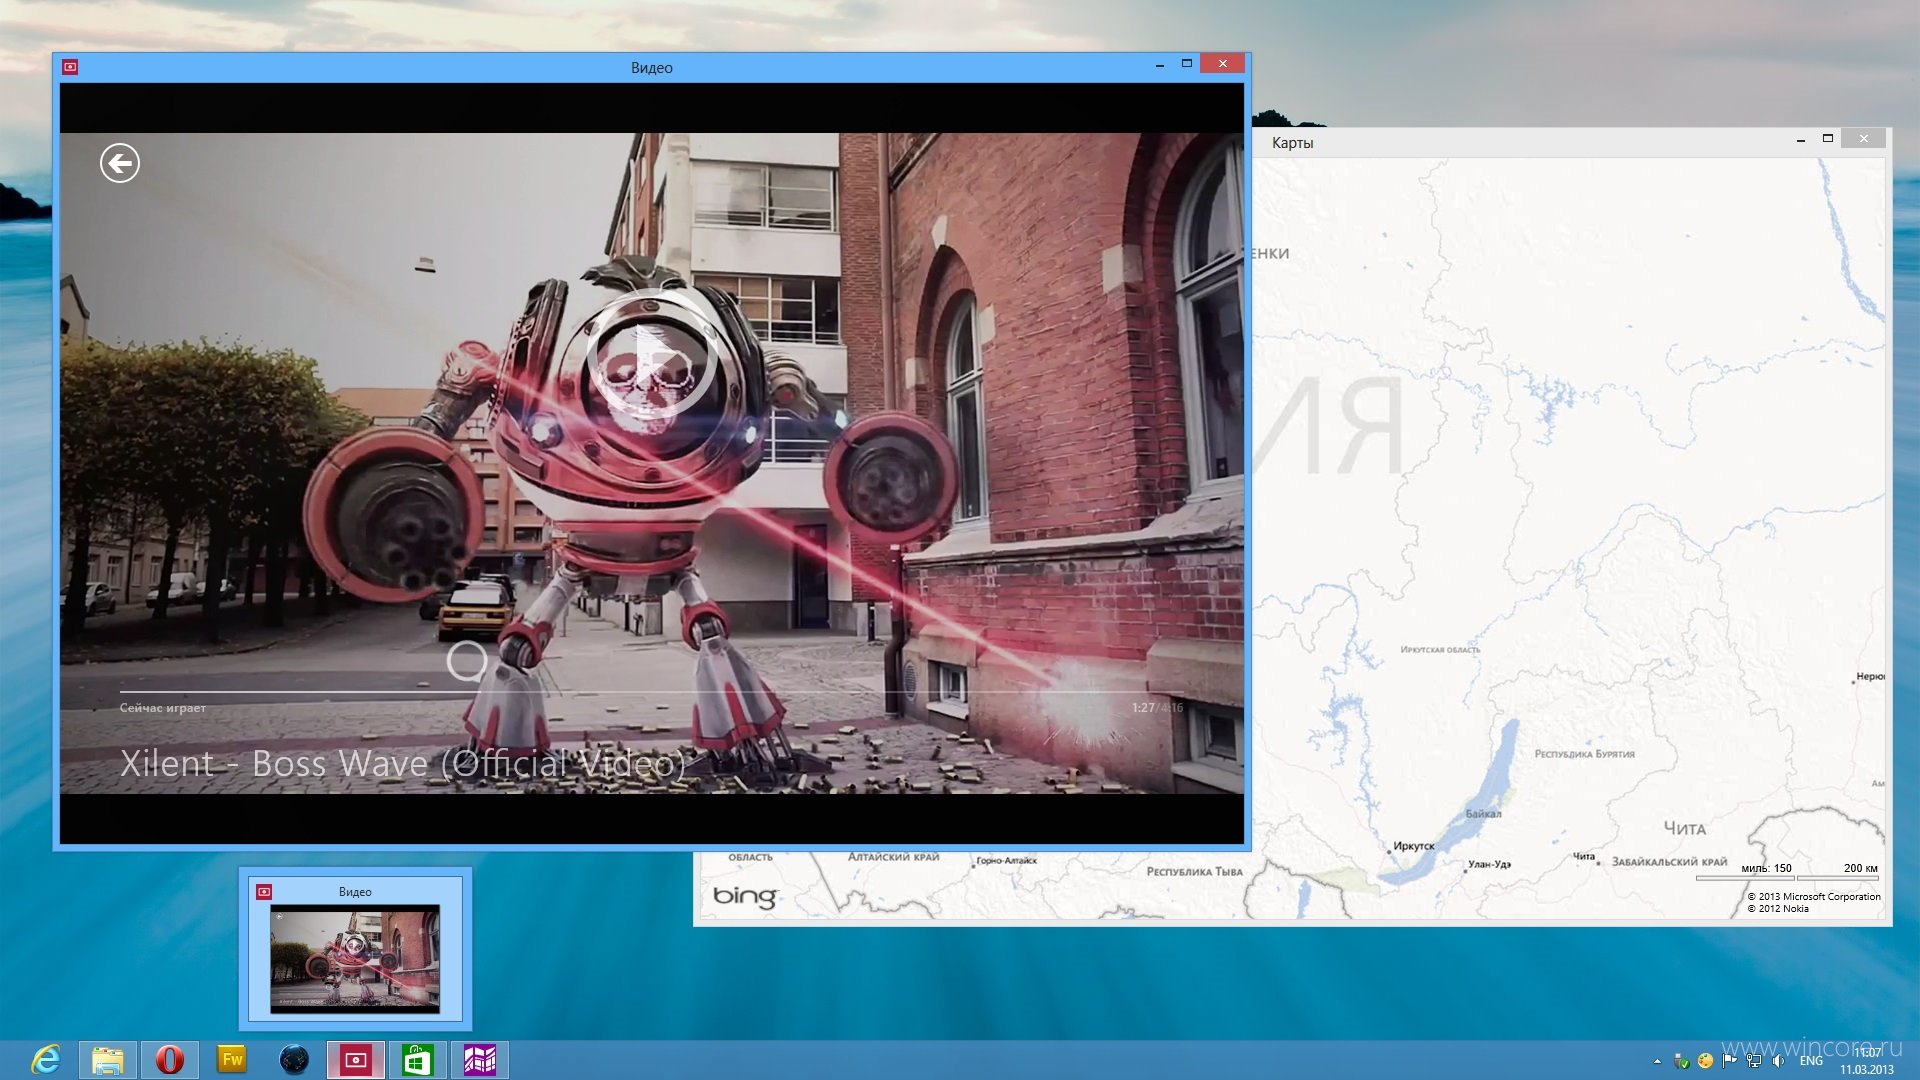Maximize the Карты window

pos(1827,139)
